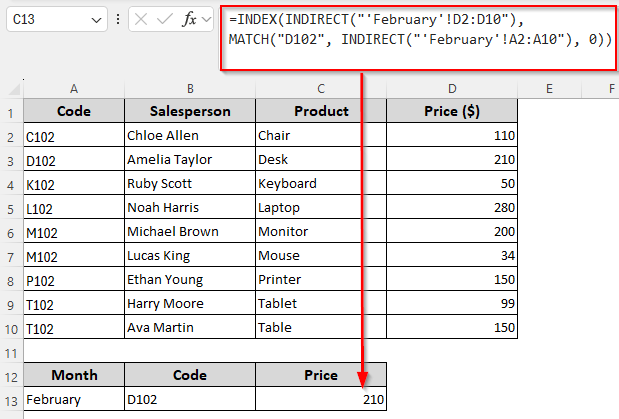Click the February month cell
619x419 pixels.
pos(74,399)
